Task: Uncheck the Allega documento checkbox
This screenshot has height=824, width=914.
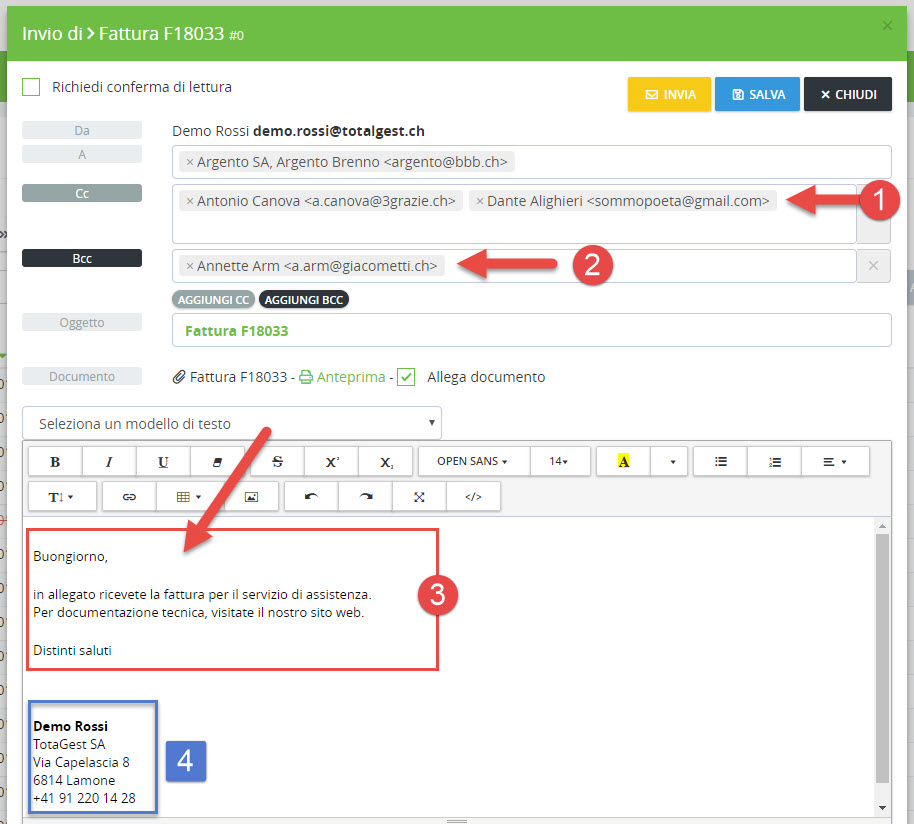Action: click(406, 377)
